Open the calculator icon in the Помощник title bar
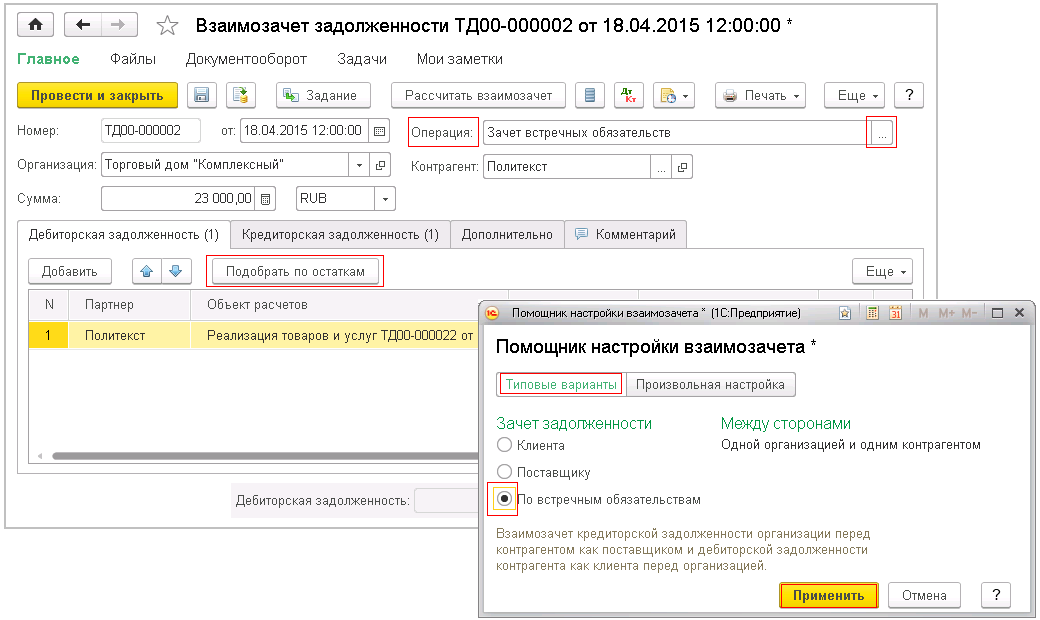Viewport: 1040px width, 620px height. (872, 313)
